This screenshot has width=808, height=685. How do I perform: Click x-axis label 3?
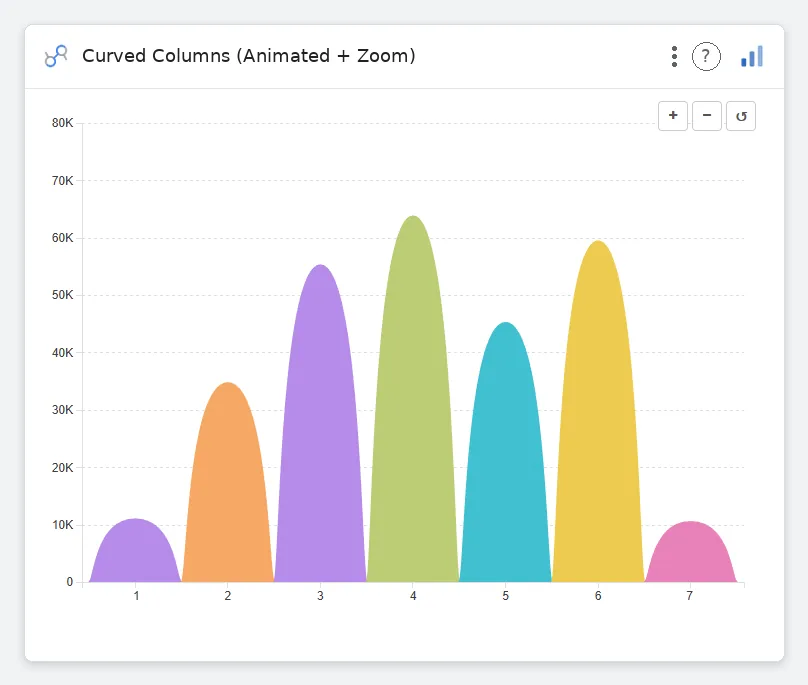pos(320,596)
